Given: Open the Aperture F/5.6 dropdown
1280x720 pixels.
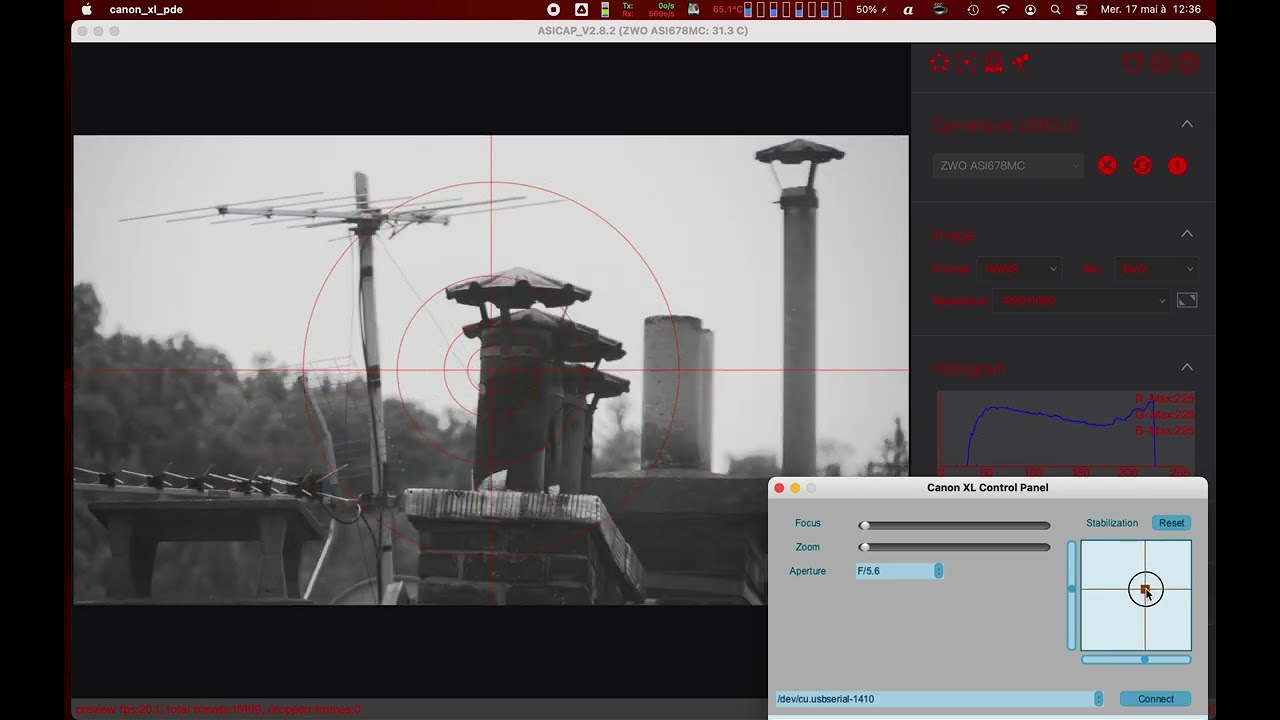Looking at the screenshot, I should tap(899, 571).
